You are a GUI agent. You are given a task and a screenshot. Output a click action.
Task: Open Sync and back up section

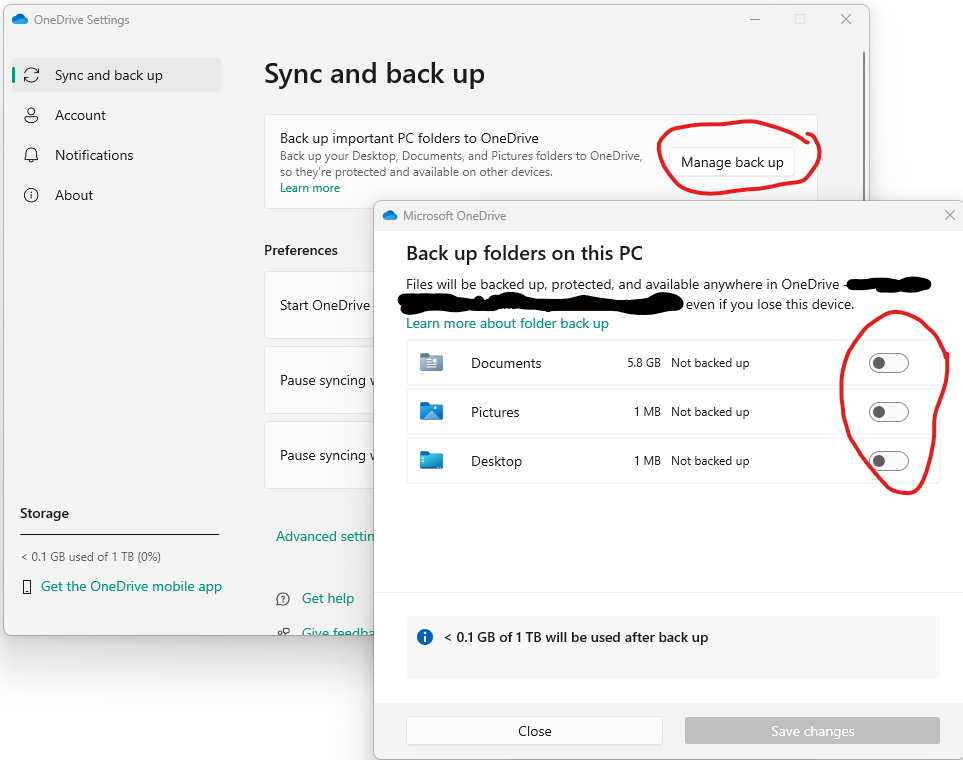coord(116,75)
